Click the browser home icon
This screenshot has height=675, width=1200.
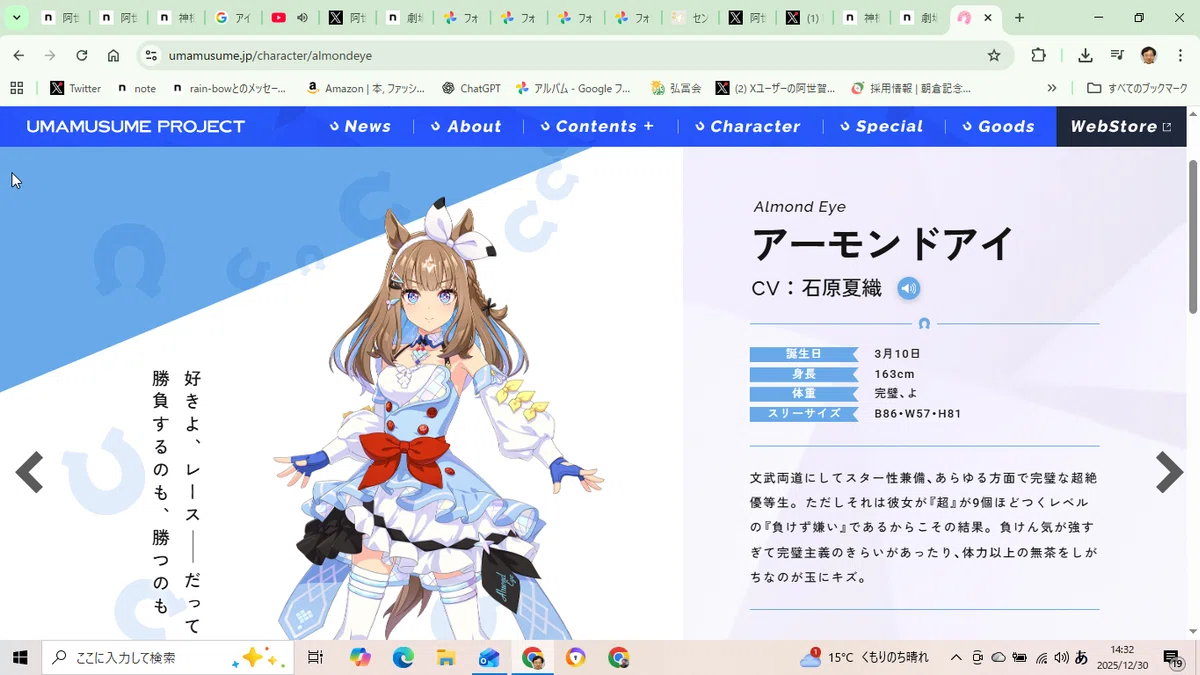[113, 56]
